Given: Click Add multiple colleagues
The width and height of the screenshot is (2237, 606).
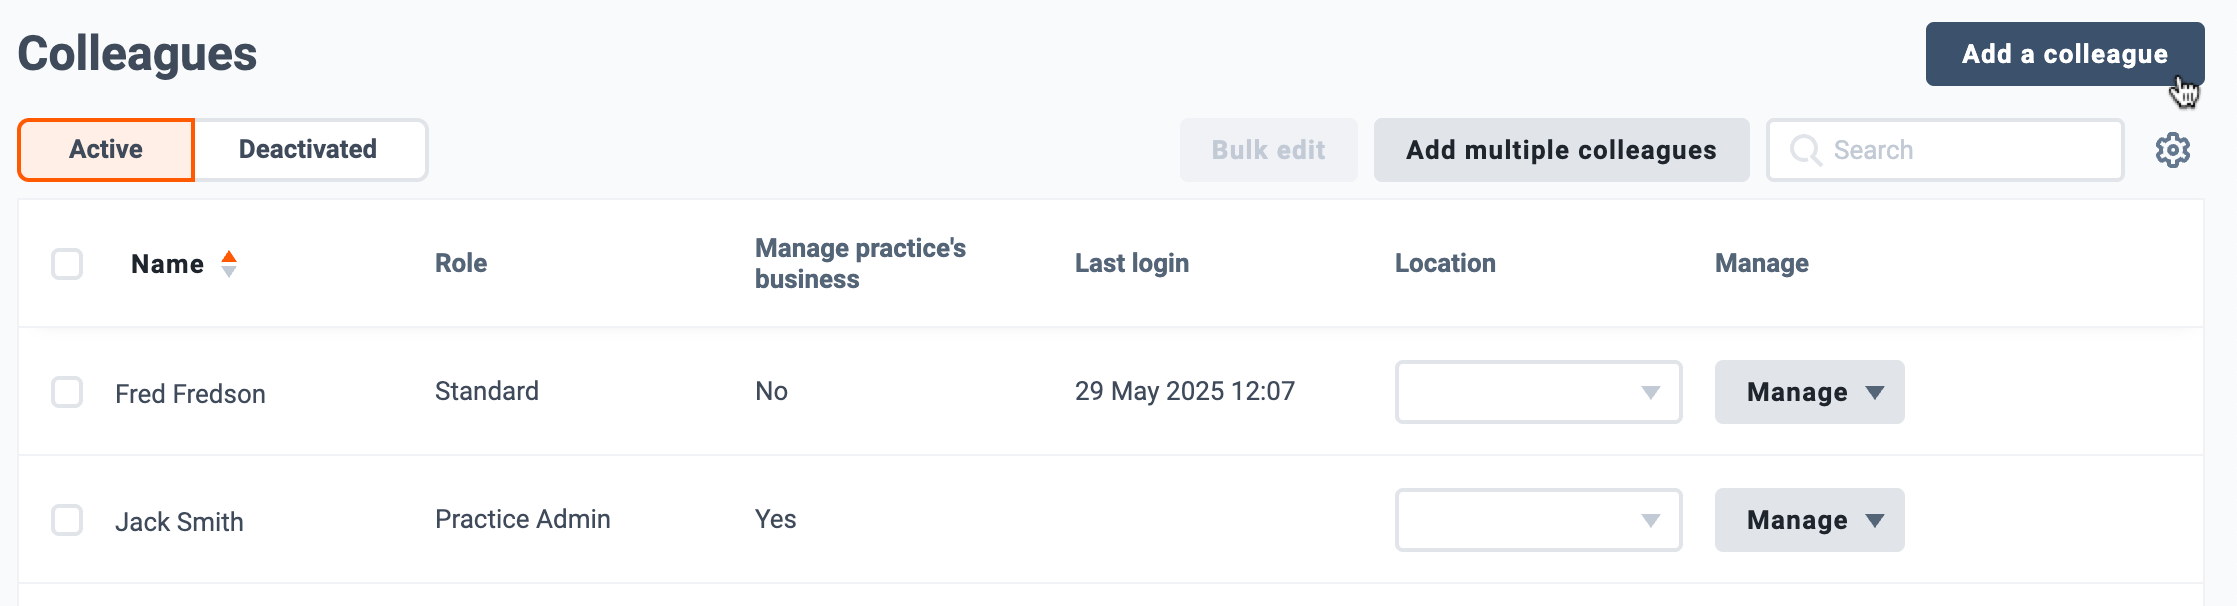Looking at the screenshot, I should (x=1561, y=150).
